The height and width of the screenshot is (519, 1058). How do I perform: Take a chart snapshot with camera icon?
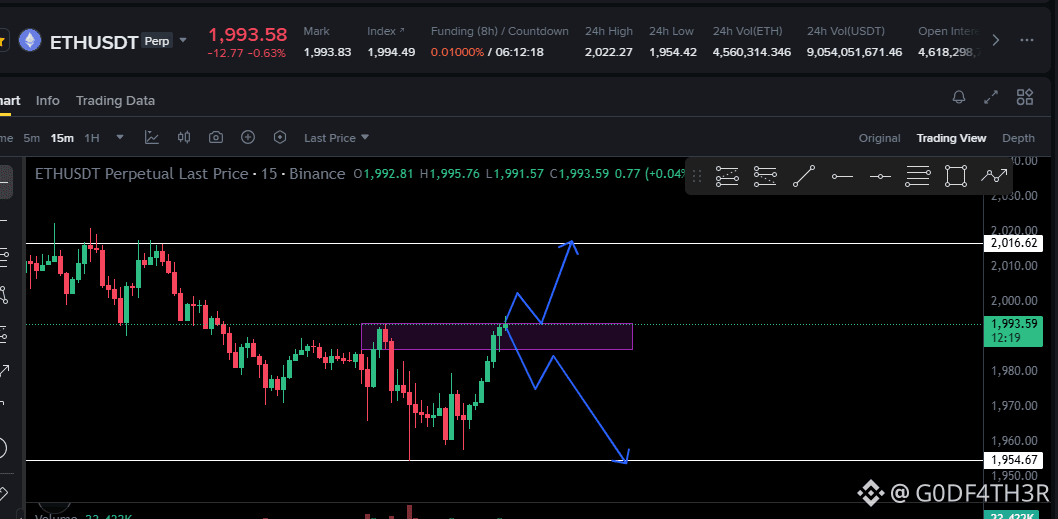pyautogui.click(x=216, y=138)
